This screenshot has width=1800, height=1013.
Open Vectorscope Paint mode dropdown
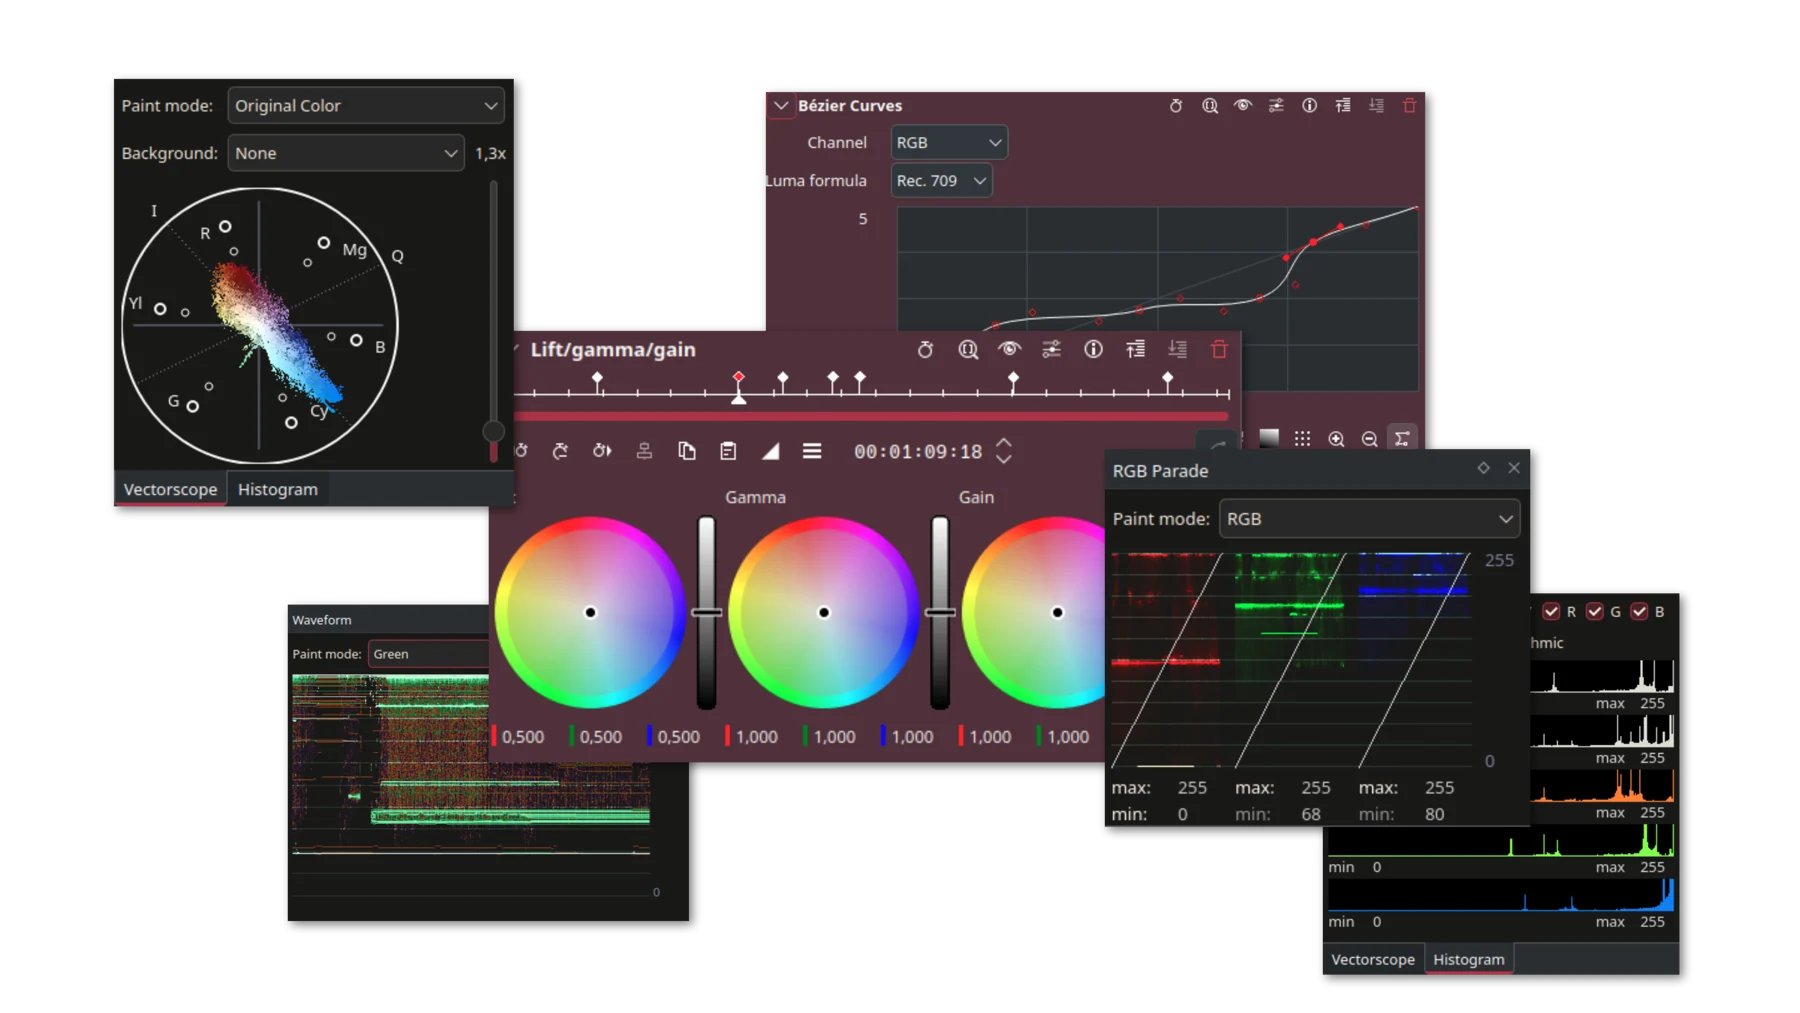(366, 106)
